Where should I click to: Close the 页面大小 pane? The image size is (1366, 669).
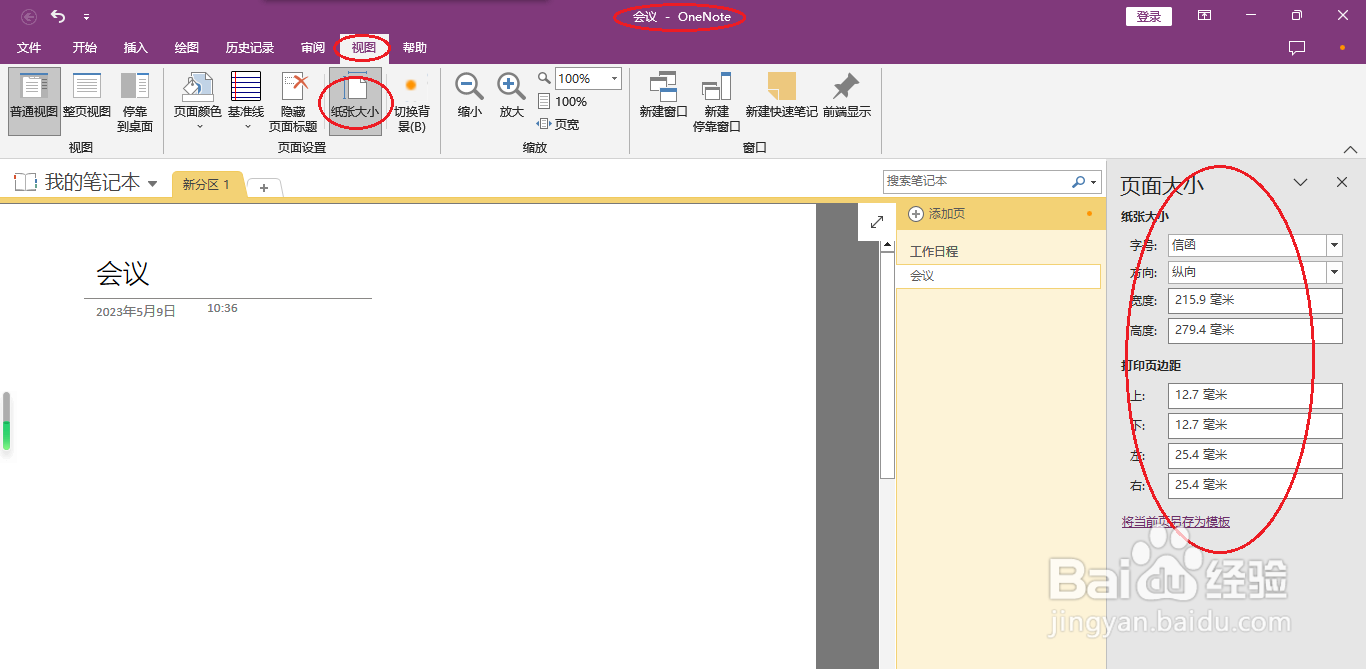pos(1343,182)
